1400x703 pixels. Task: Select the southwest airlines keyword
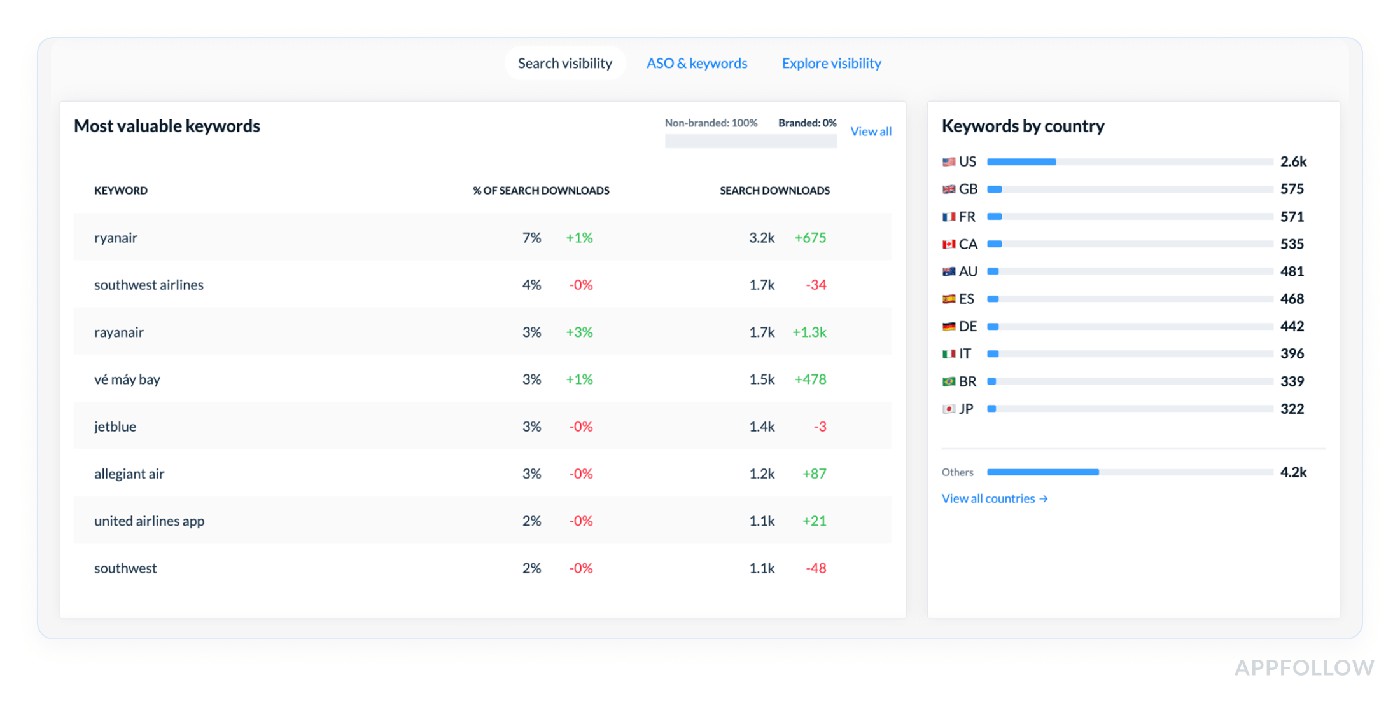pos(149,285)
